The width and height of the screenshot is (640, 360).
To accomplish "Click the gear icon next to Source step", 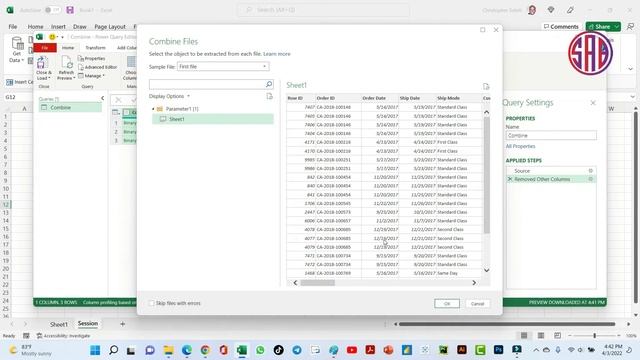I will 591,171.
